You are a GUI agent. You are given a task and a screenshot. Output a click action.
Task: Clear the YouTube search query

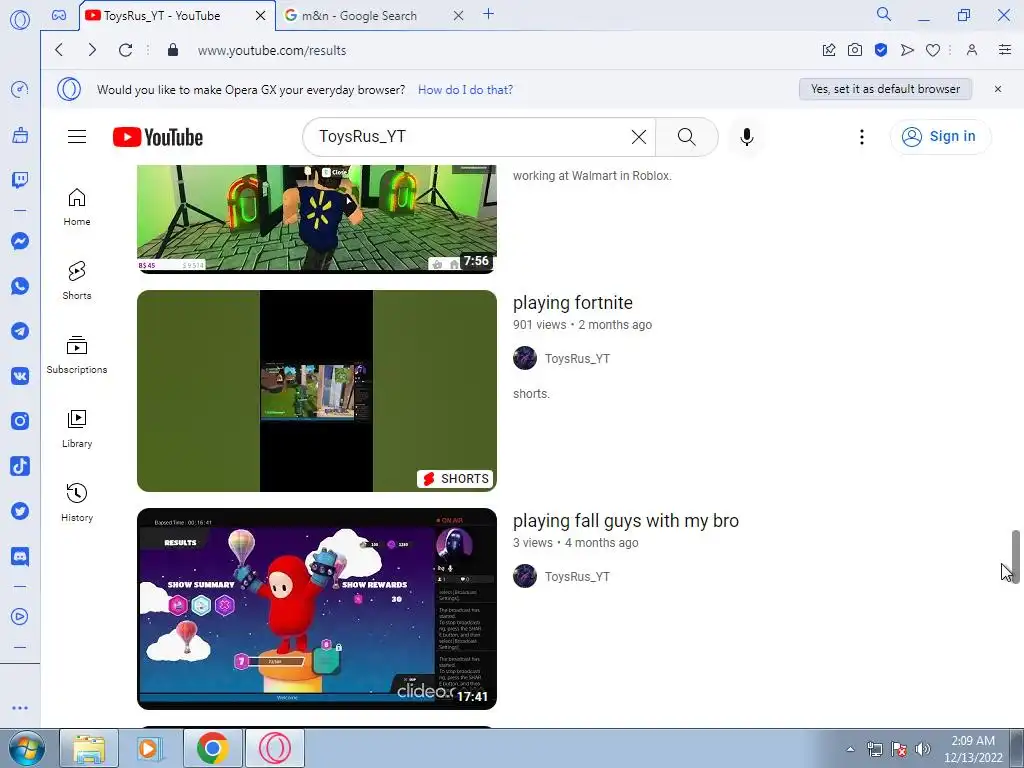point(639,136)
